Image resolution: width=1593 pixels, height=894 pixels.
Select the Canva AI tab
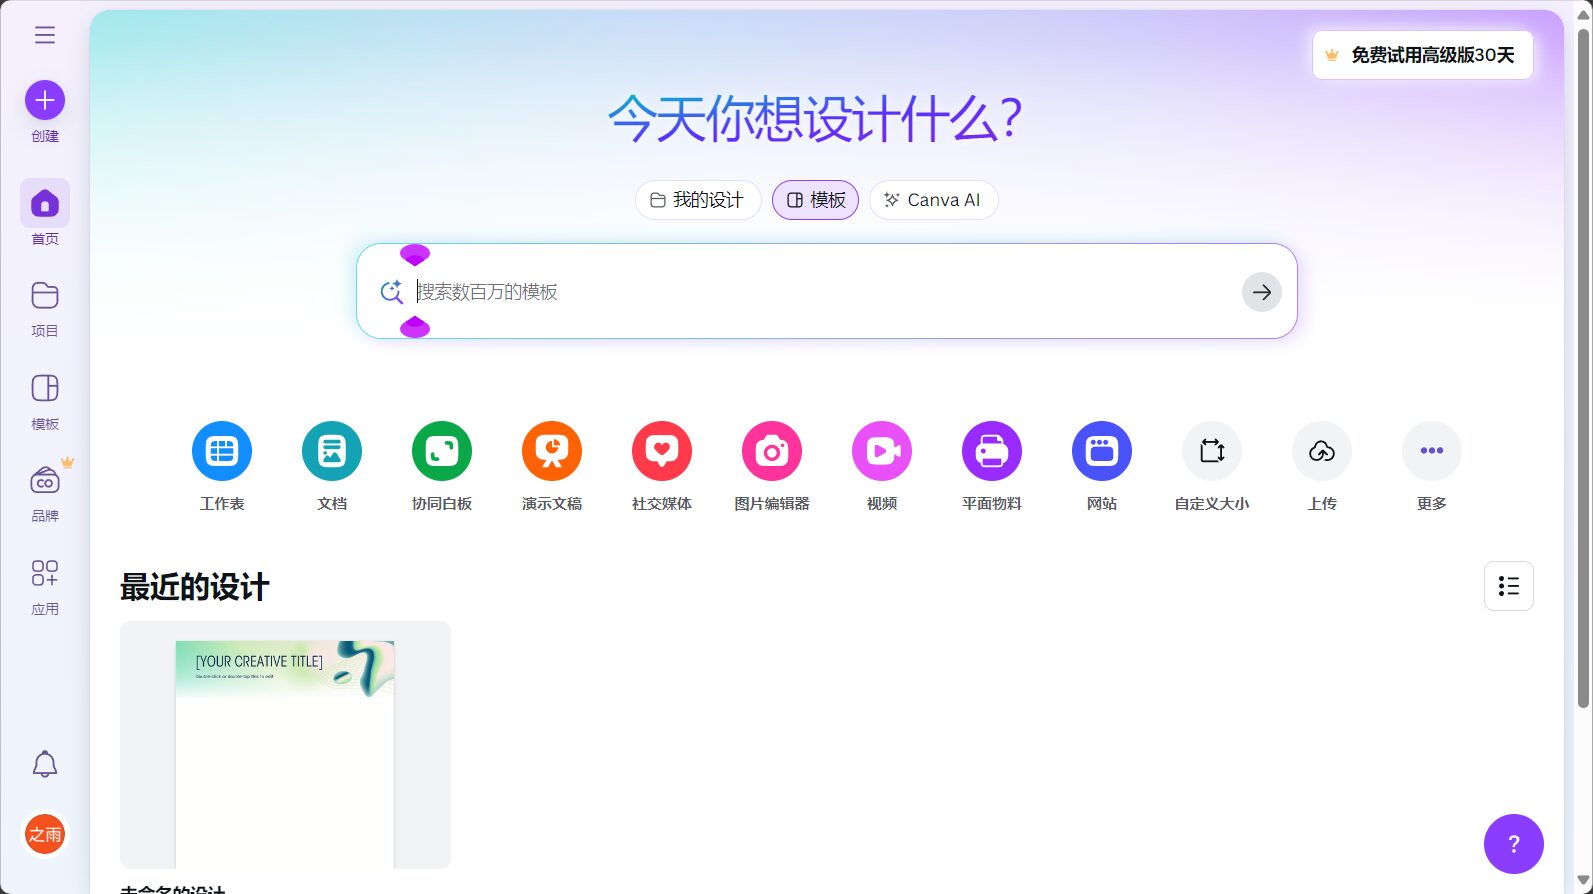tap(934, 200)
